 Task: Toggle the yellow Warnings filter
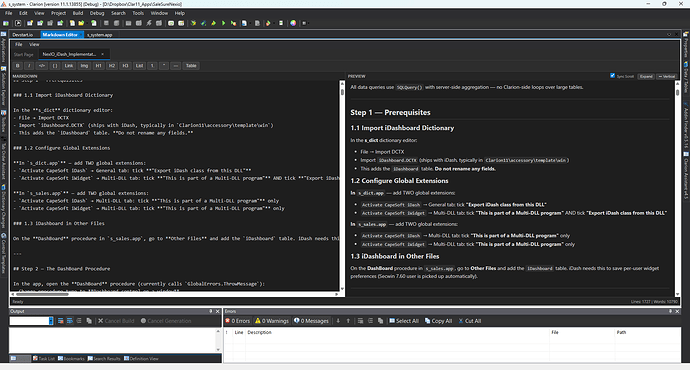(272, 321)
